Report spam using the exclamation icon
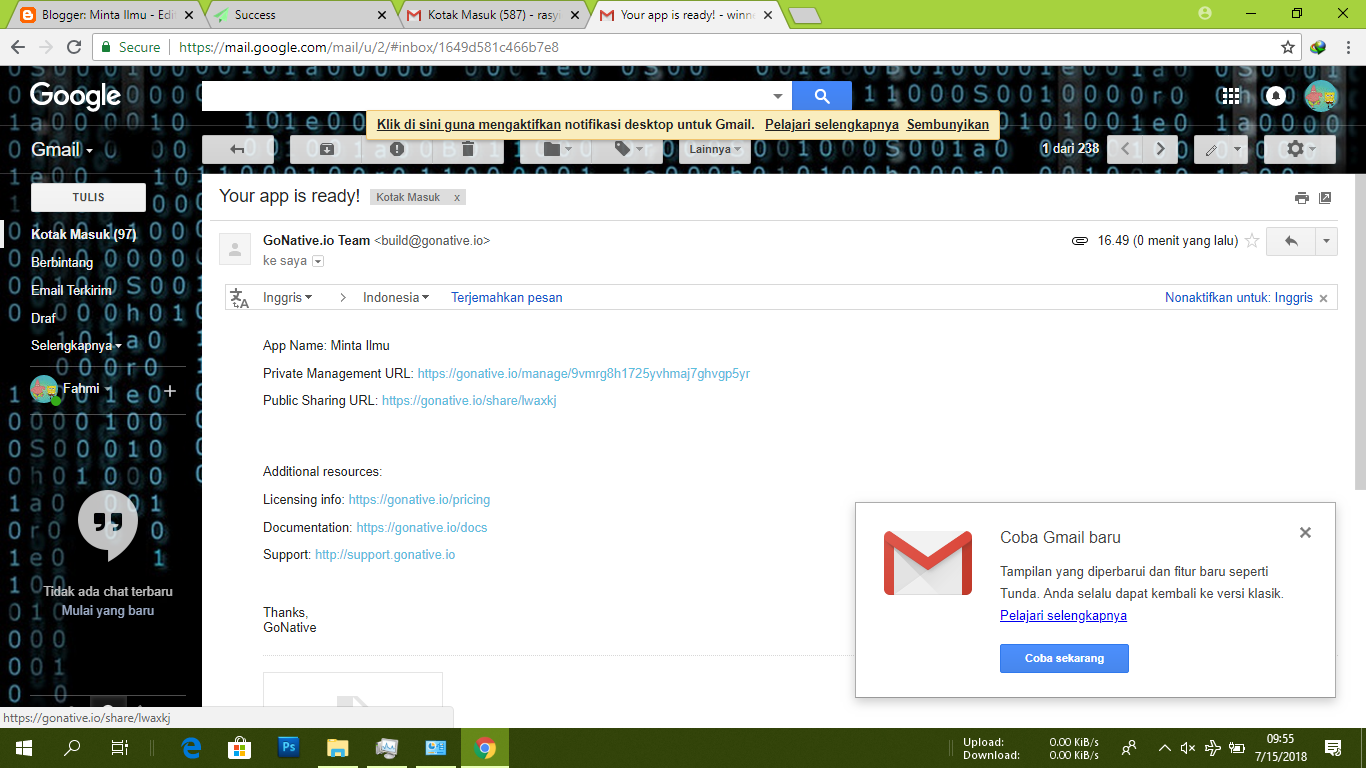The width and height of the screenshot is (1366, 768). [x=397, y=149]
